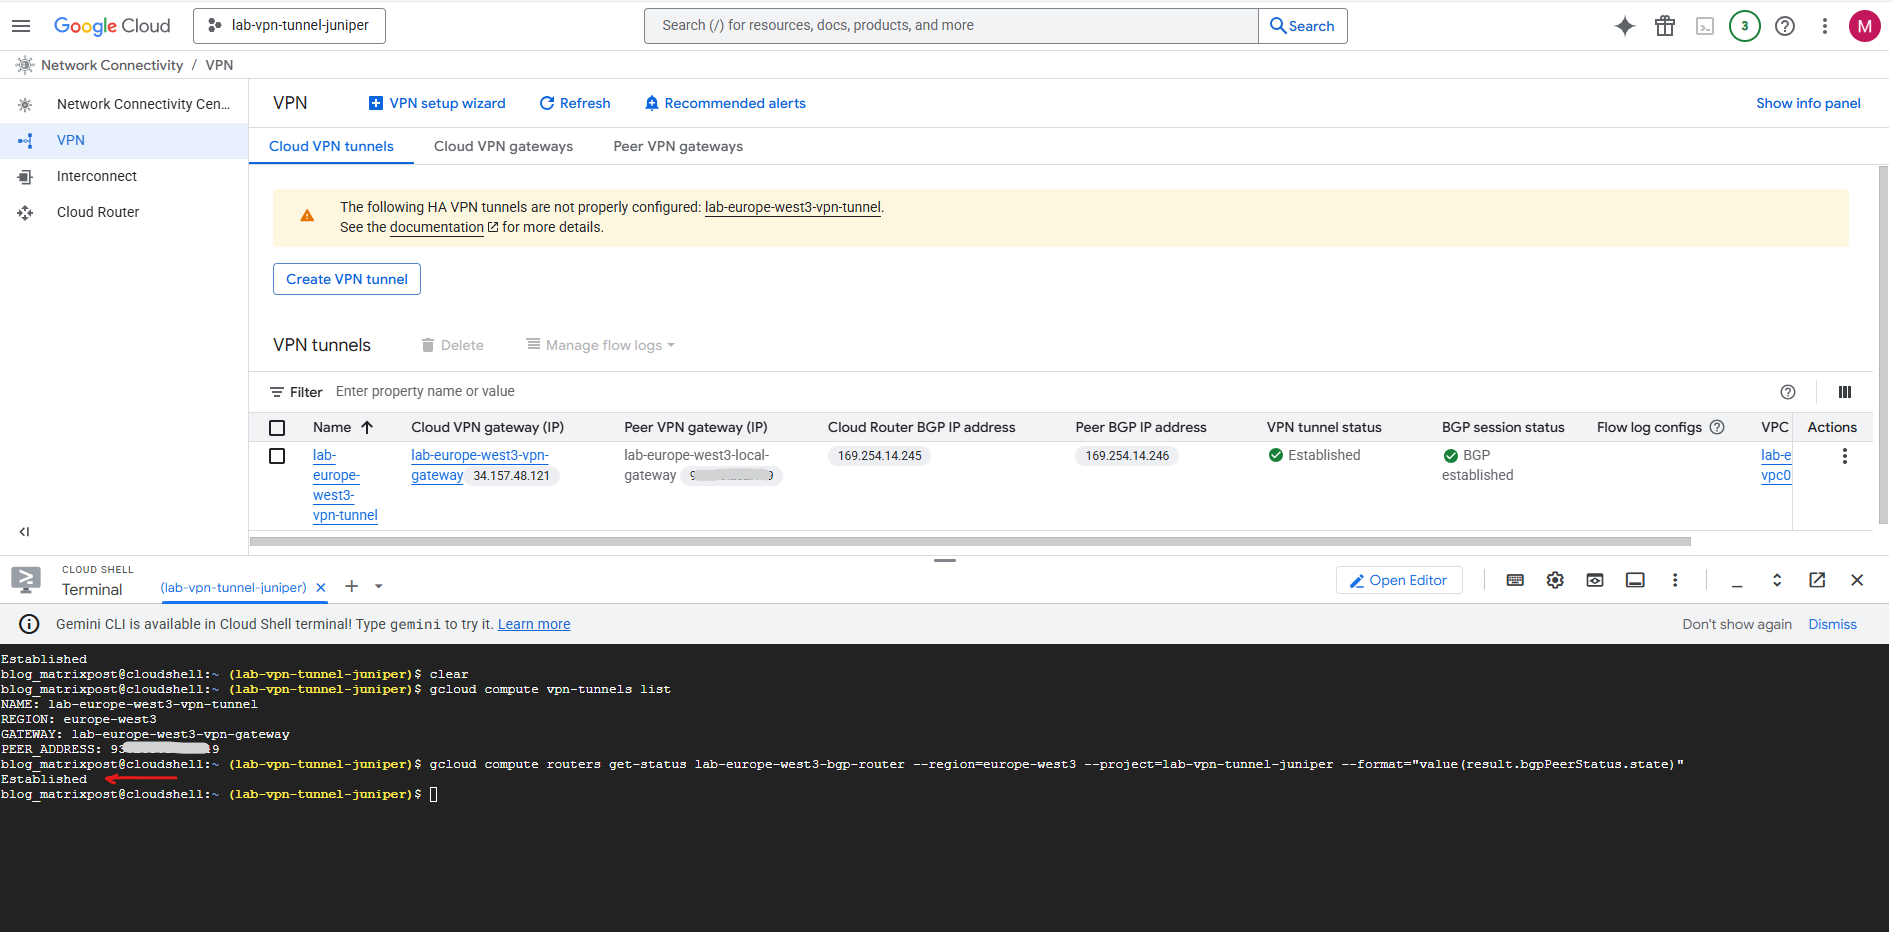Screen dimensions: 1892x932
Task: Open lab-europe-west3-vpn-tunnel link in warning banner
Action: coord(793,207)
